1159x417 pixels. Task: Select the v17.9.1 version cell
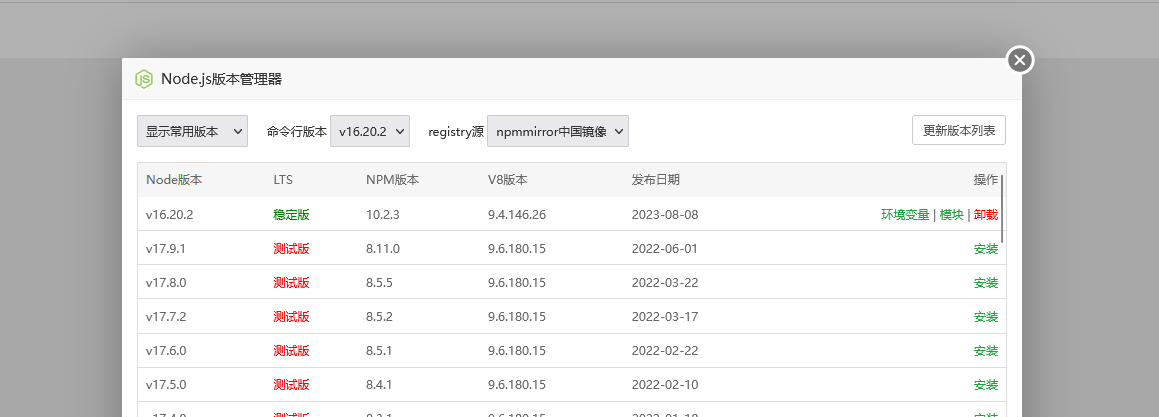pyautogui.click(x=166, y=248)
